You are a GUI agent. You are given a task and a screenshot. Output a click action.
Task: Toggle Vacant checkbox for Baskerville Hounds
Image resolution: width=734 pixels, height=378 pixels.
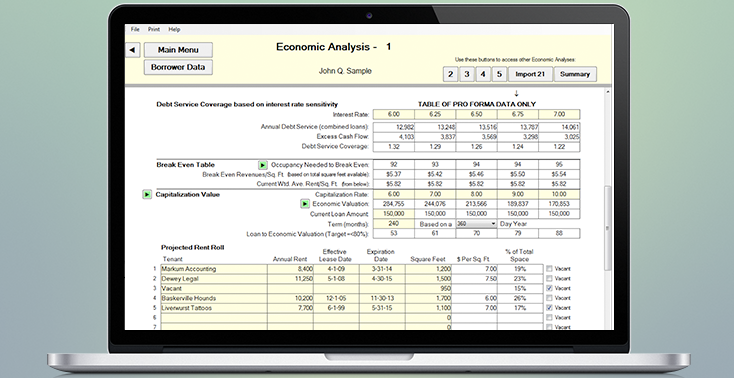point(549,298)
